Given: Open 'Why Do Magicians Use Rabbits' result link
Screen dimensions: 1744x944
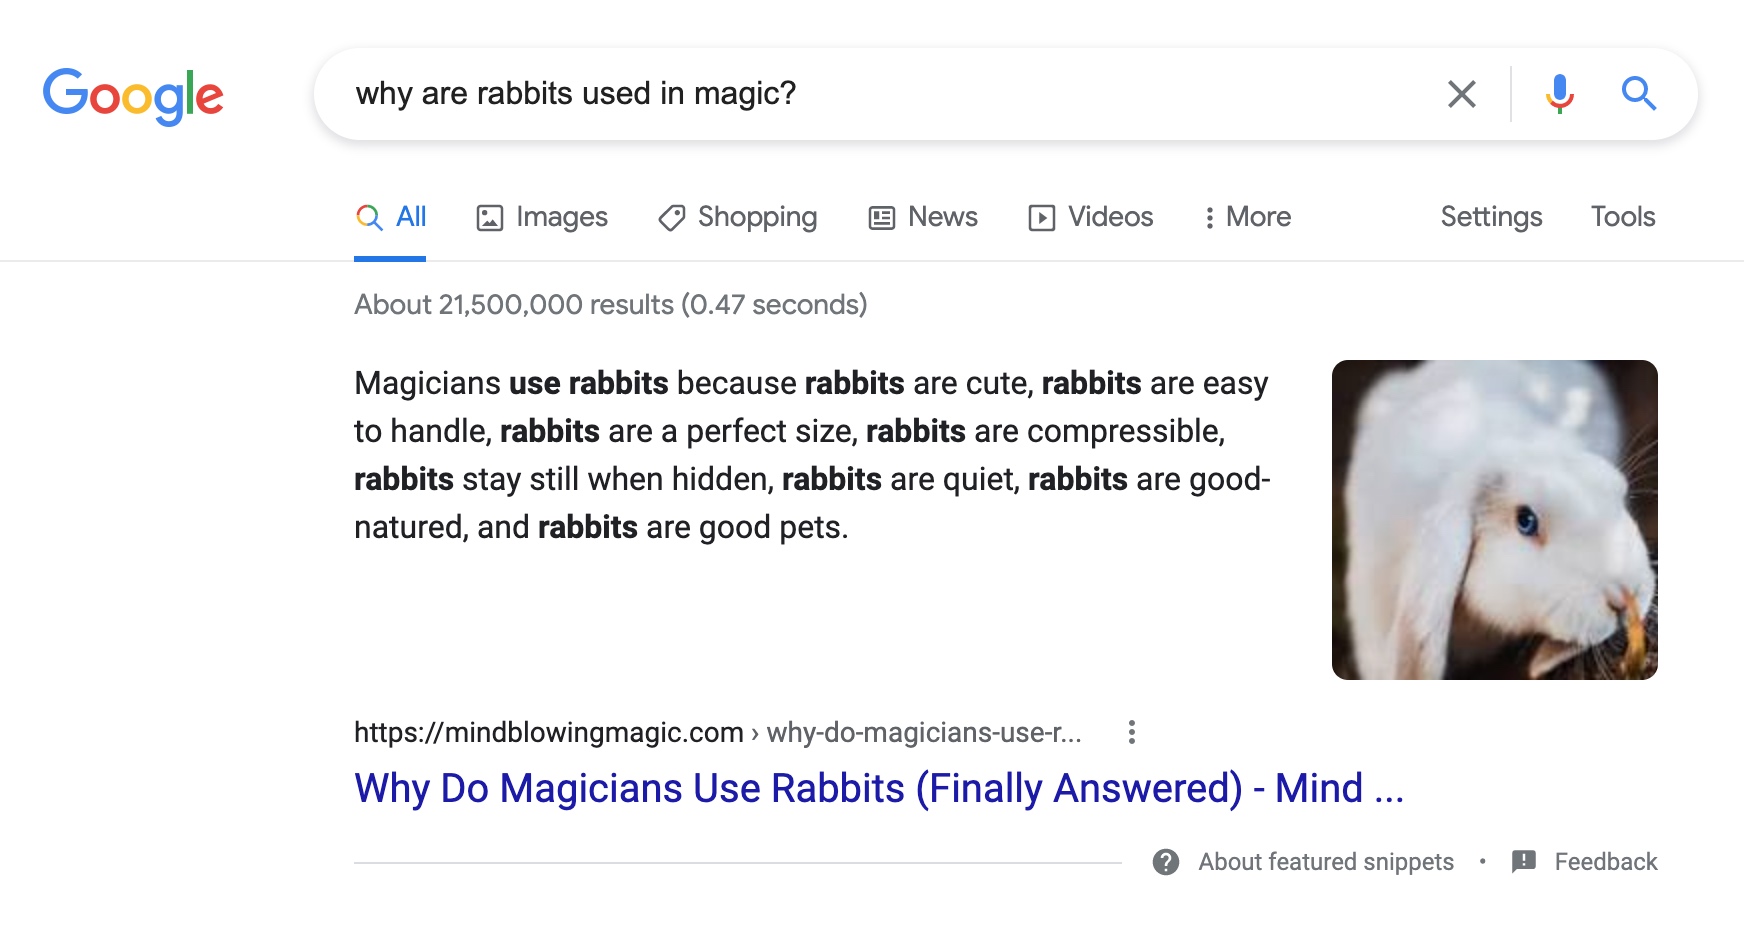Looking at the screenshot, I should click(878, 788).
